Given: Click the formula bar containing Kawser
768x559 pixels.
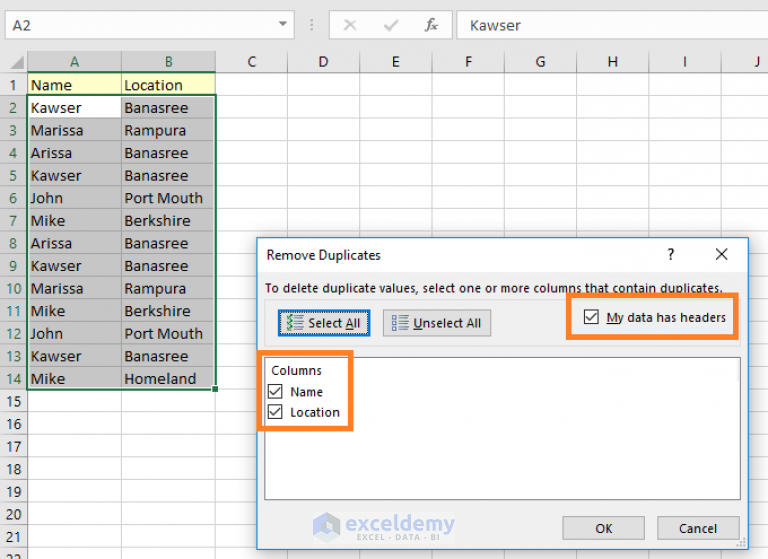Looking at the screenshot, I should pyautogui.click(x=612, y=25).
